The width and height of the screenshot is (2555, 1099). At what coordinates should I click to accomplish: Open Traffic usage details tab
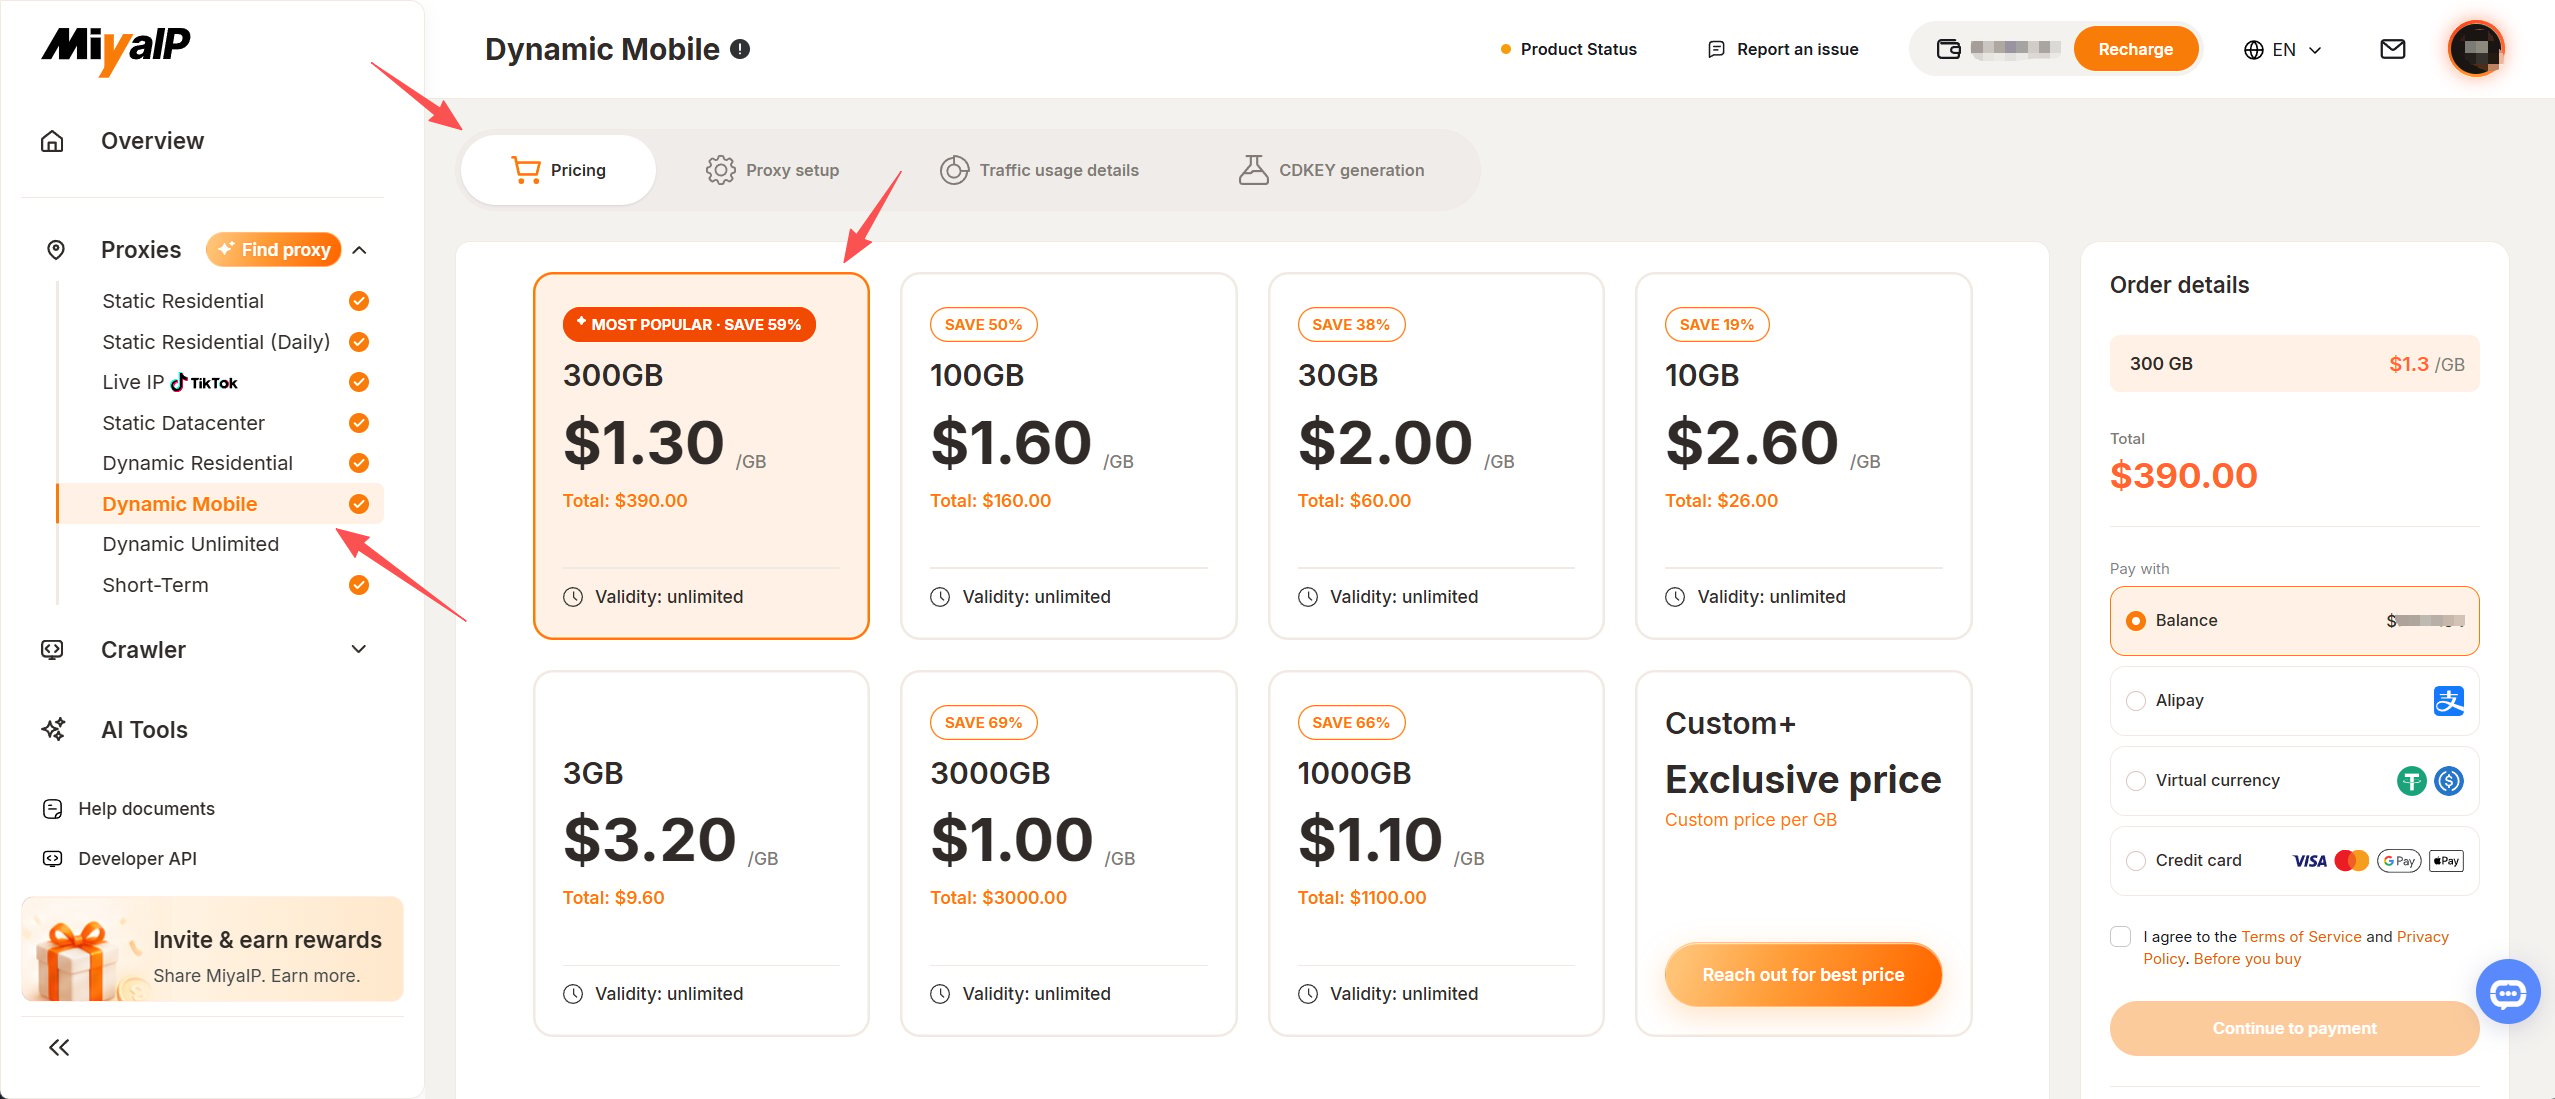click(x=1039, y=170)
